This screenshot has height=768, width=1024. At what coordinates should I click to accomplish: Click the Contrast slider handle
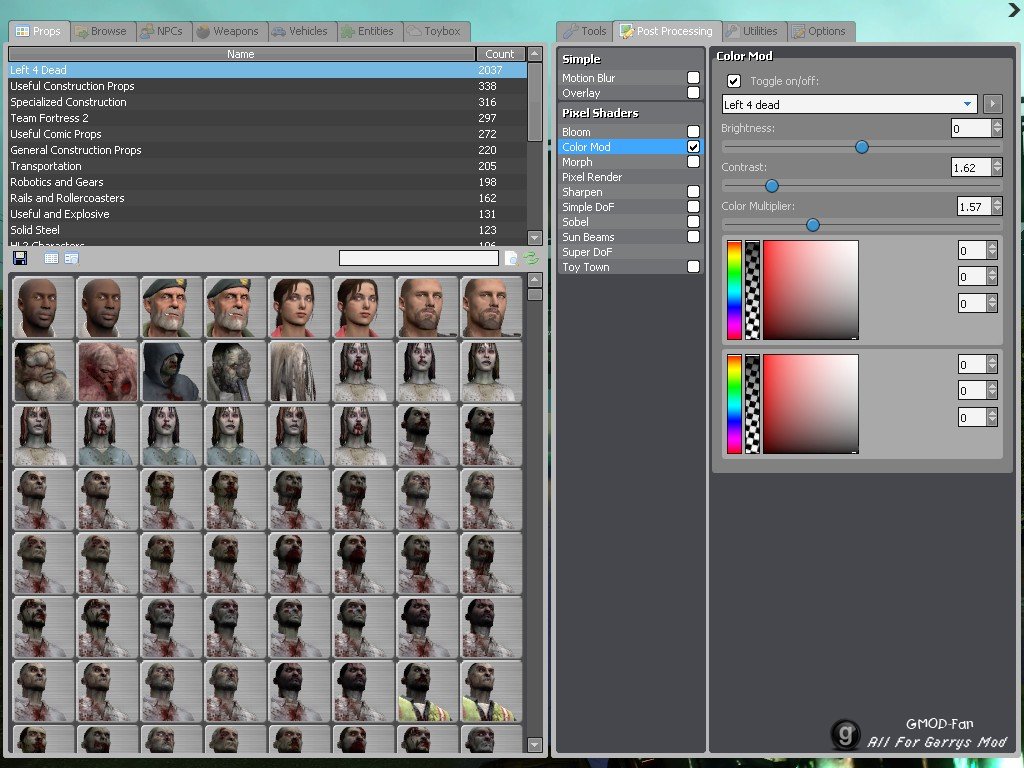tap(772, 186)
